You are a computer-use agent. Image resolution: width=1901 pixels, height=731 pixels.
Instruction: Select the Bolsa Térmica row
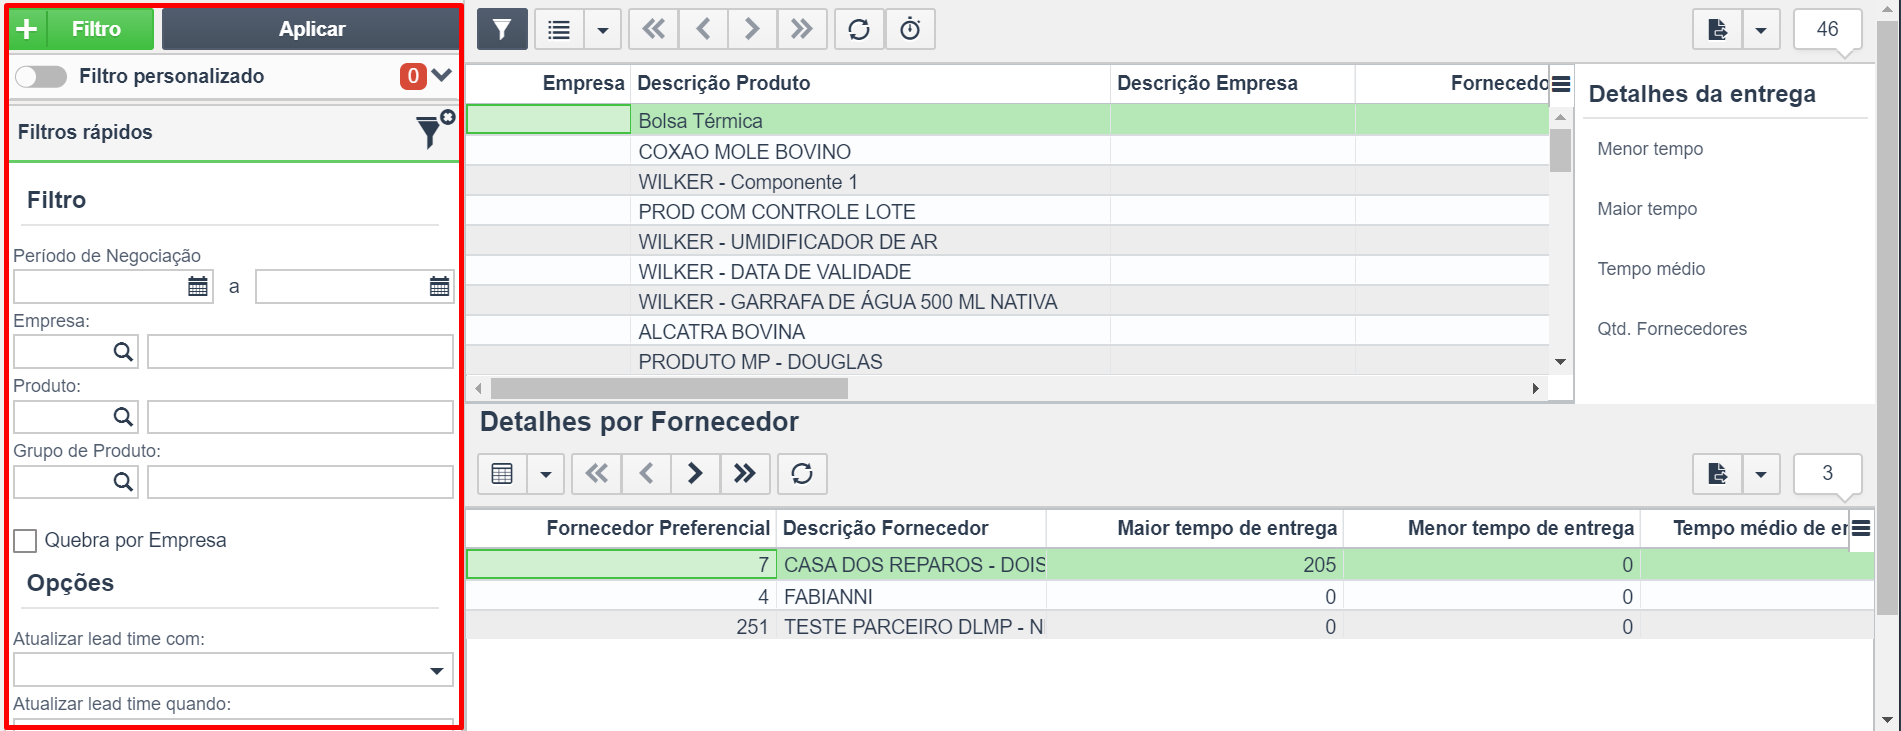pos(1008,120)
